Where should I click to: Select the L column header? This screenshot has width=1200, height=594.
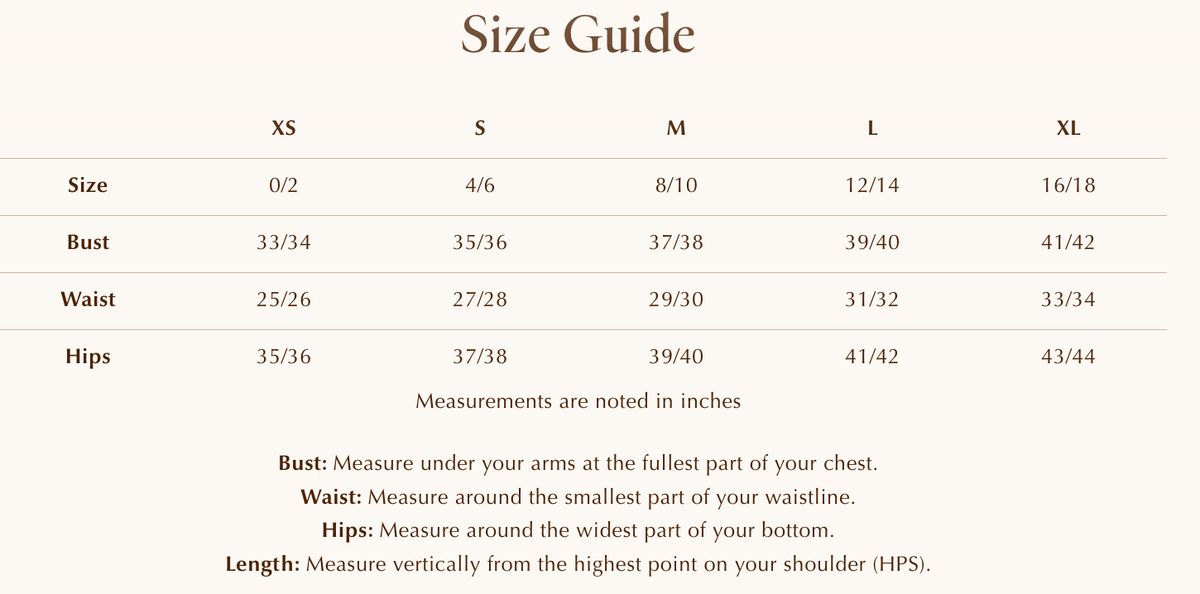coord(872,128)
